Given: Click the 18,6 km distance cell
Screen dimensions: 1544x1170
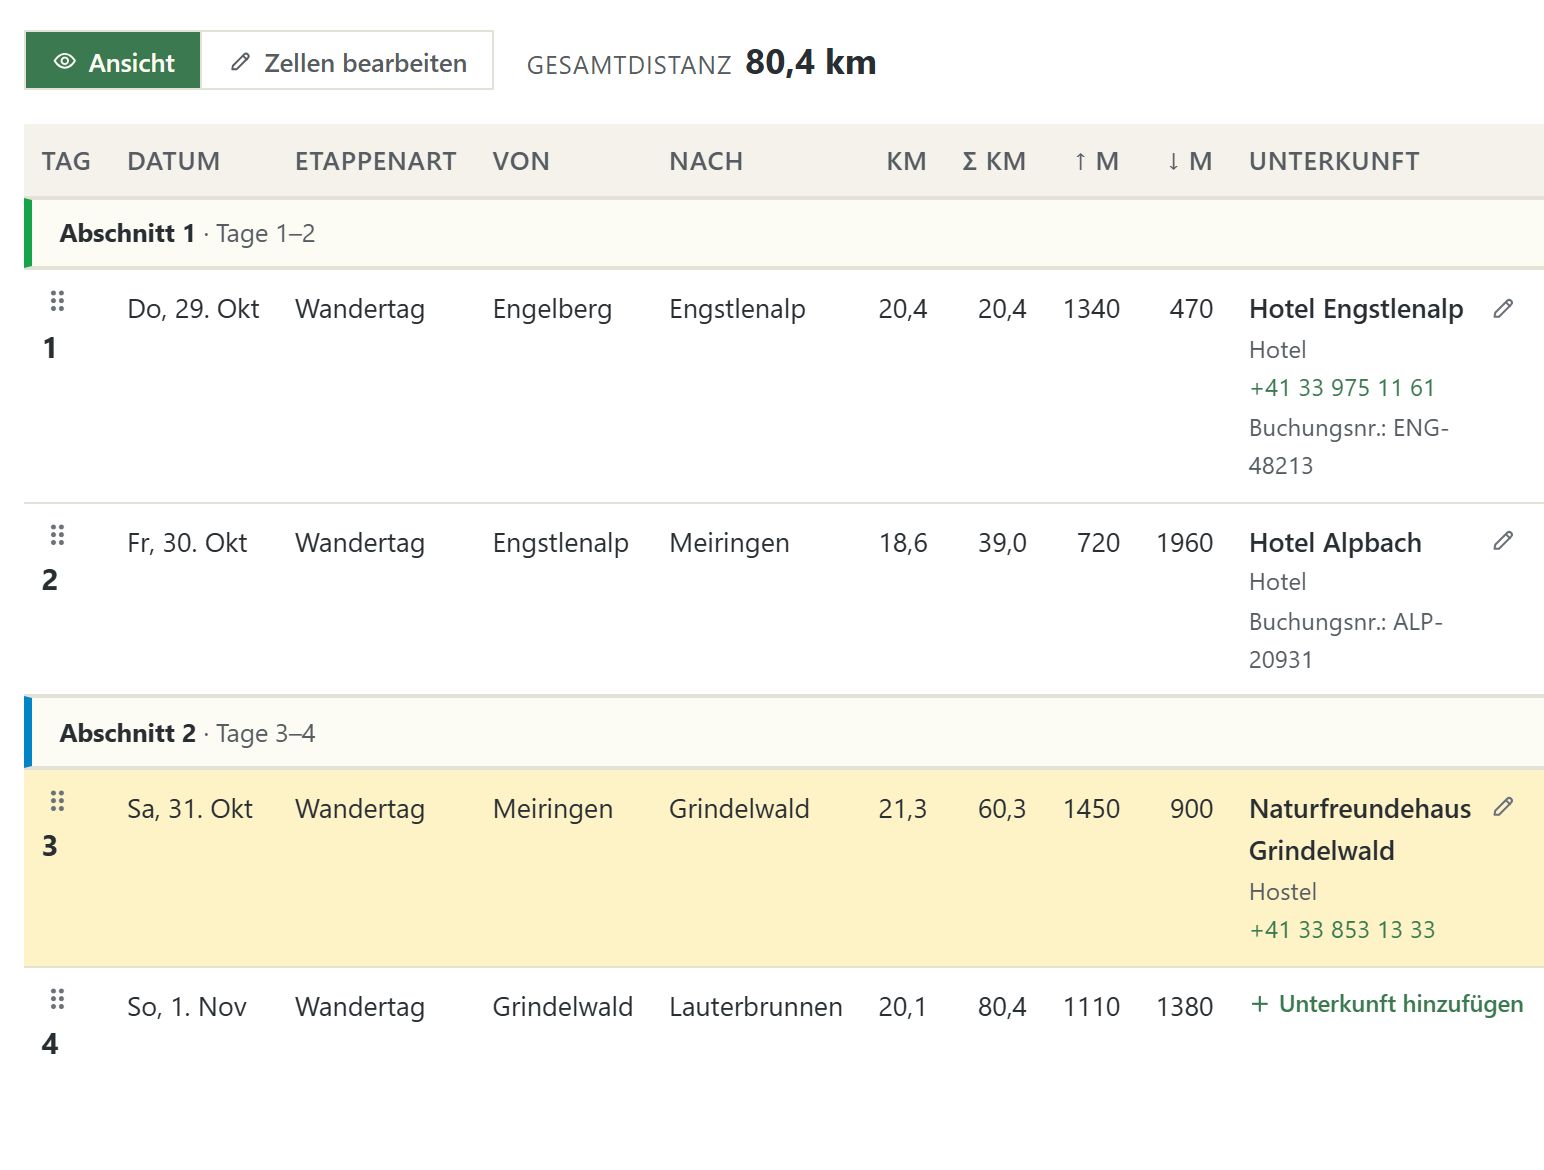Looking at the screenshot, I should [x=903, y=543].
